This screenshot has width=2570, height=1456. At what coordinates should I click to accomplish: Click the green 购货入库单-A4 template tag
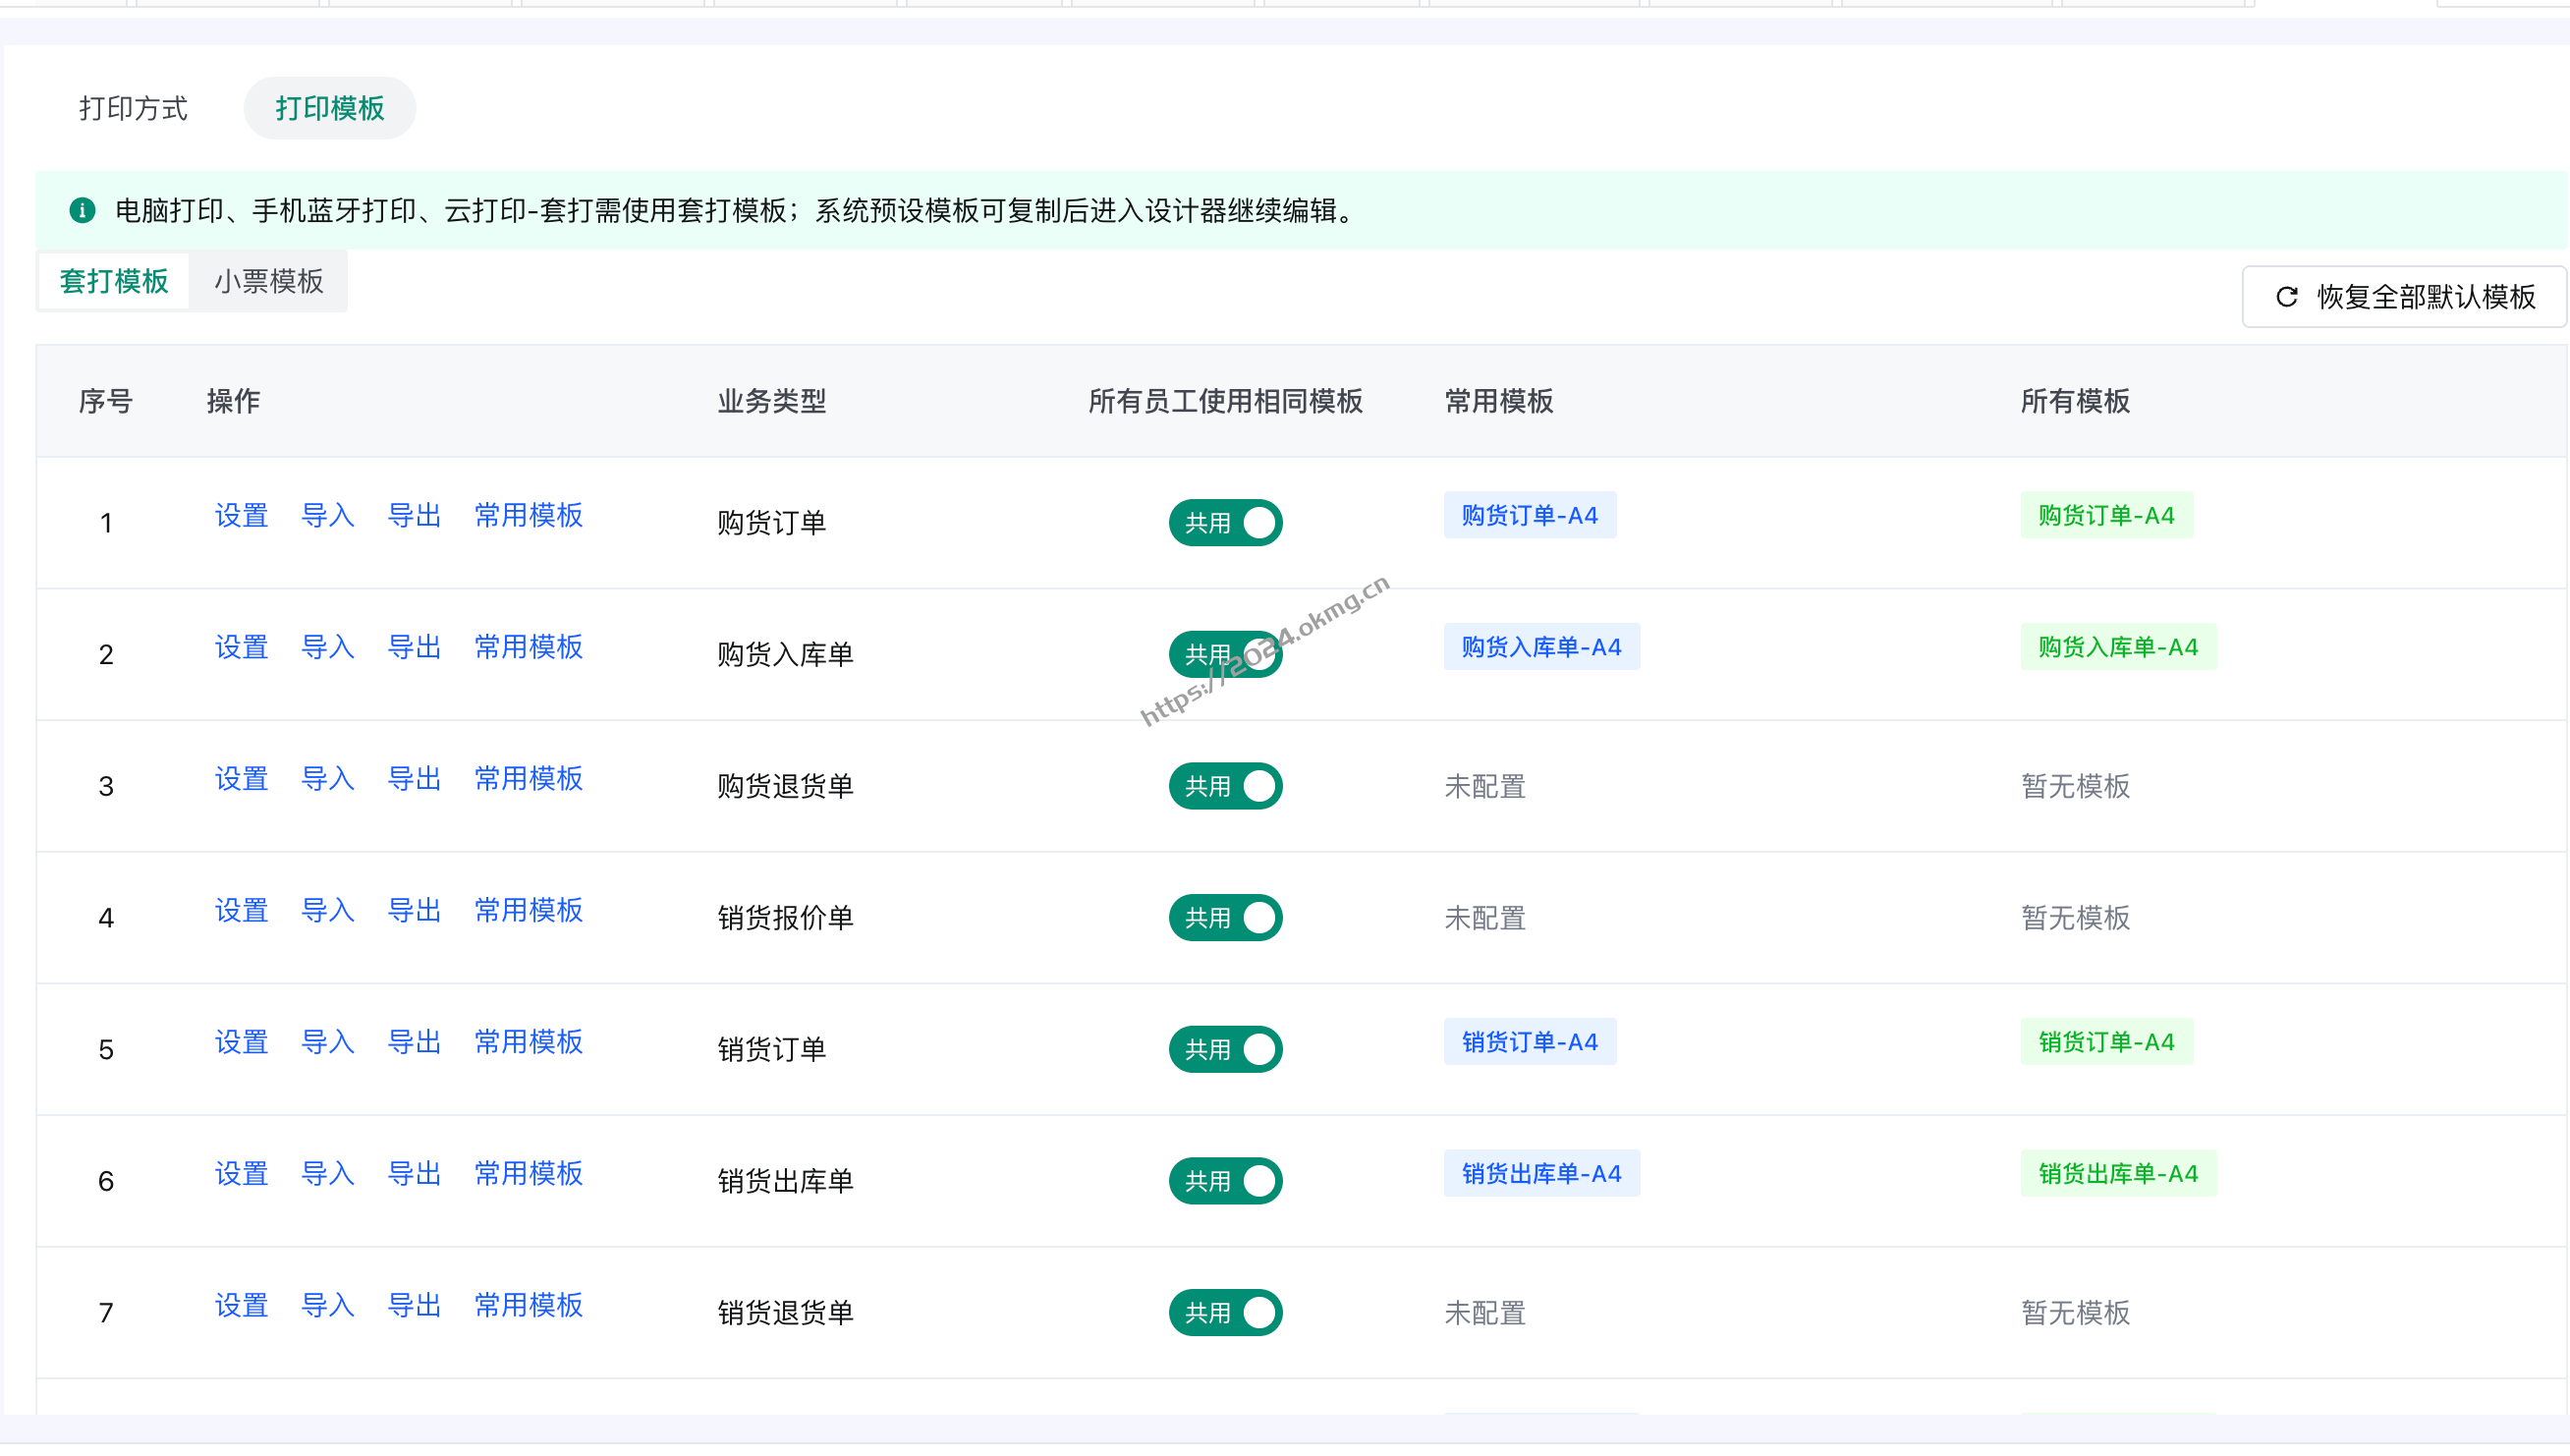point(2118,647)
